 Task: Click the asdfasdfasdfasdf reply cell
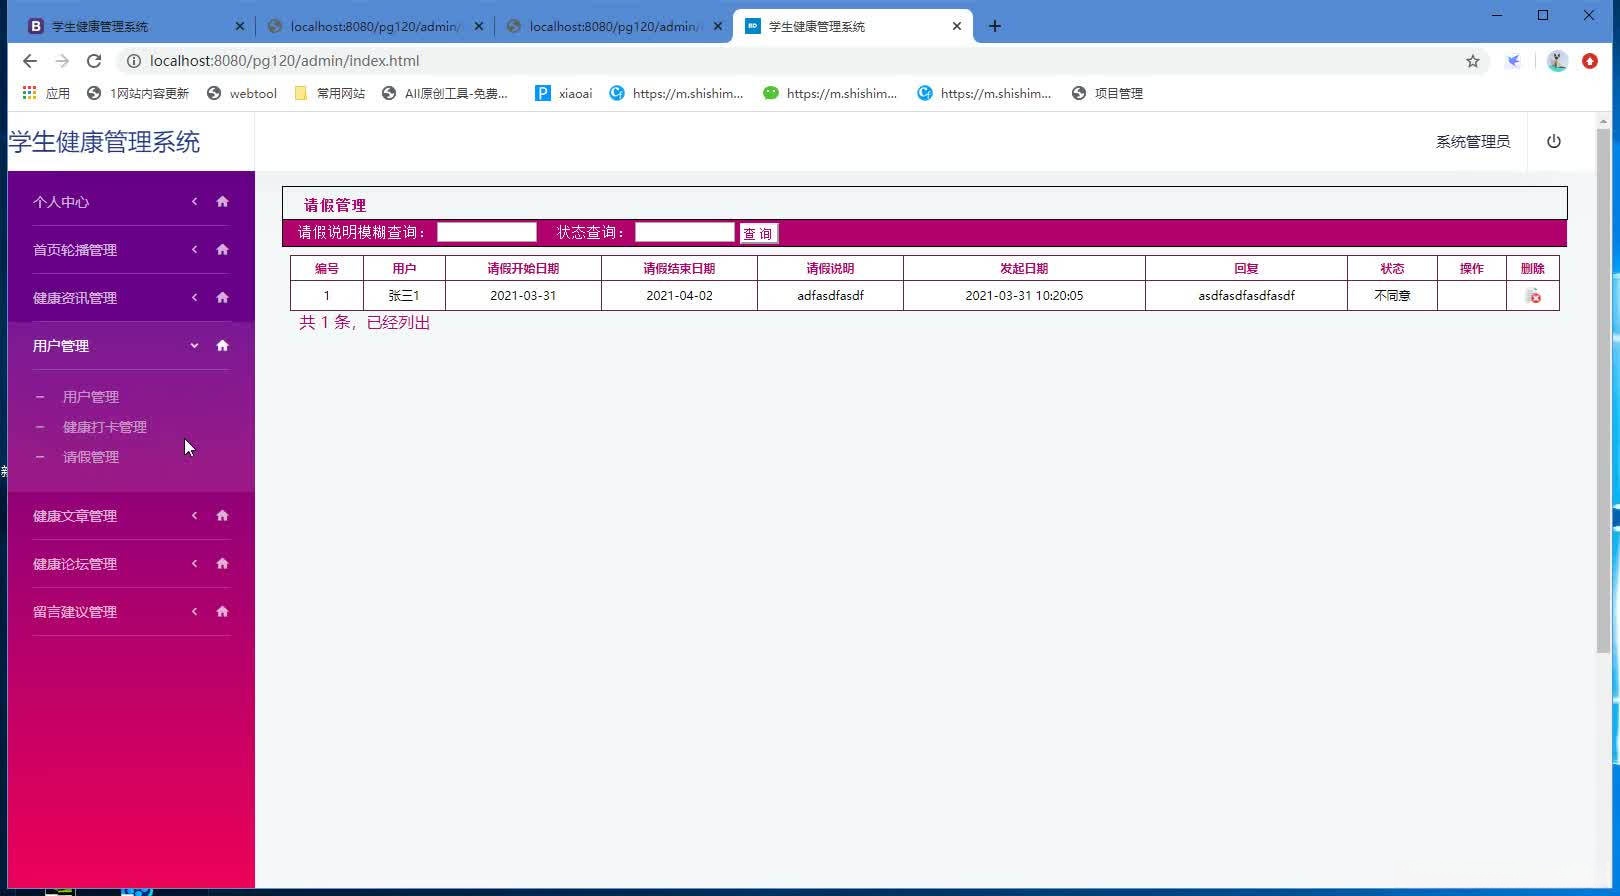(x=1246, y=296)
